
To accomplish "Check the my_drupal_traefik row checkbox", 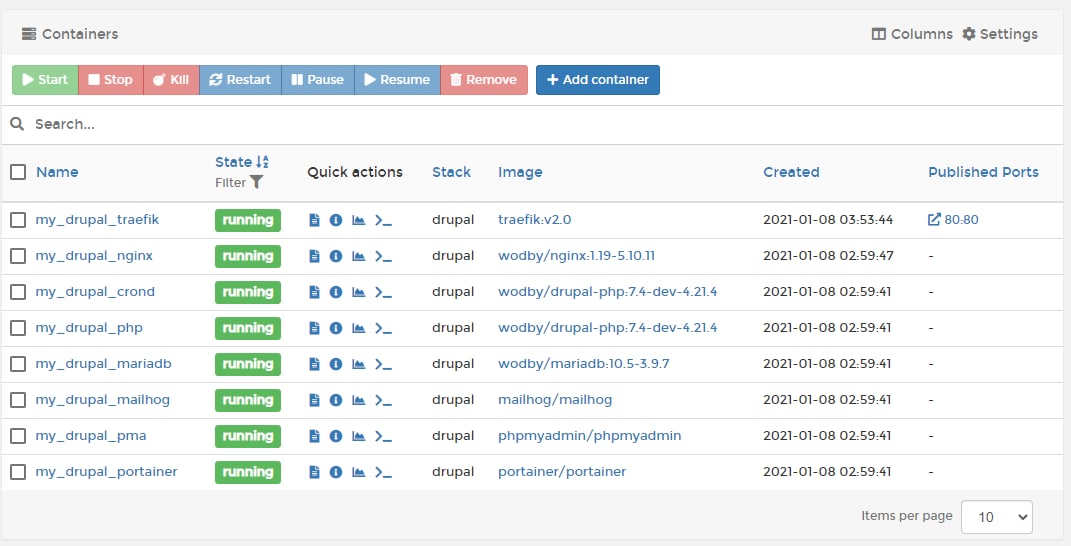I will (x=18, y=220).
